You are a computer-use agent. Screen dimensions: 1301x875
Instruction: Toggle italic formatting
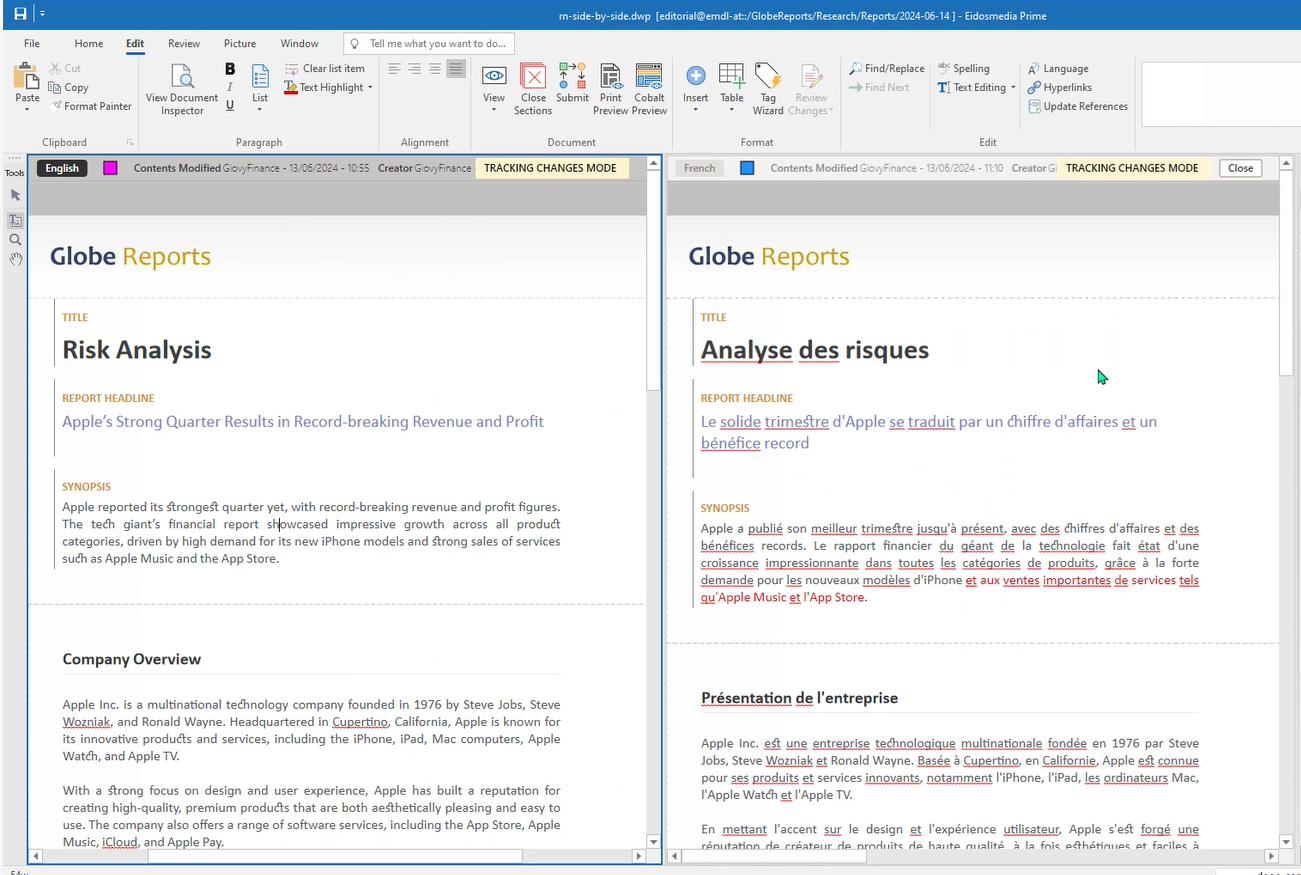pyautogui.click(x=230, y=87)
